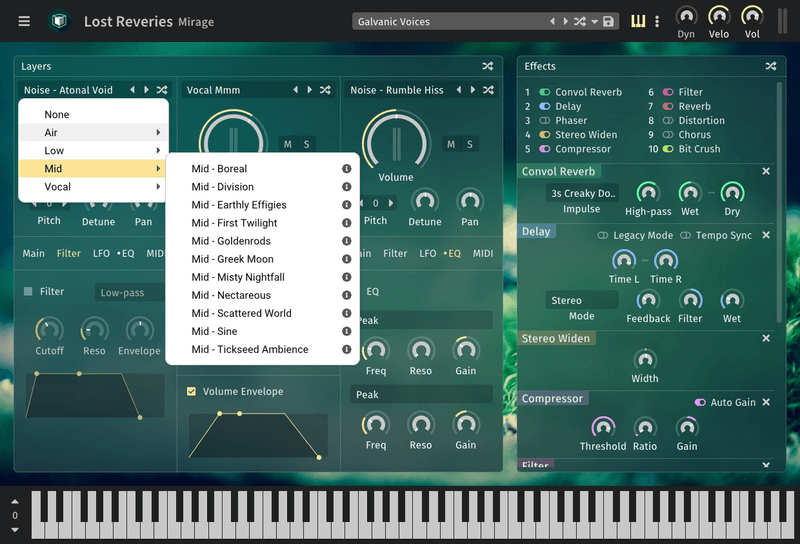Select next sample for Vocal Mmm layer
This screenshot has width=800, height=544.
[x=310, y=90]
